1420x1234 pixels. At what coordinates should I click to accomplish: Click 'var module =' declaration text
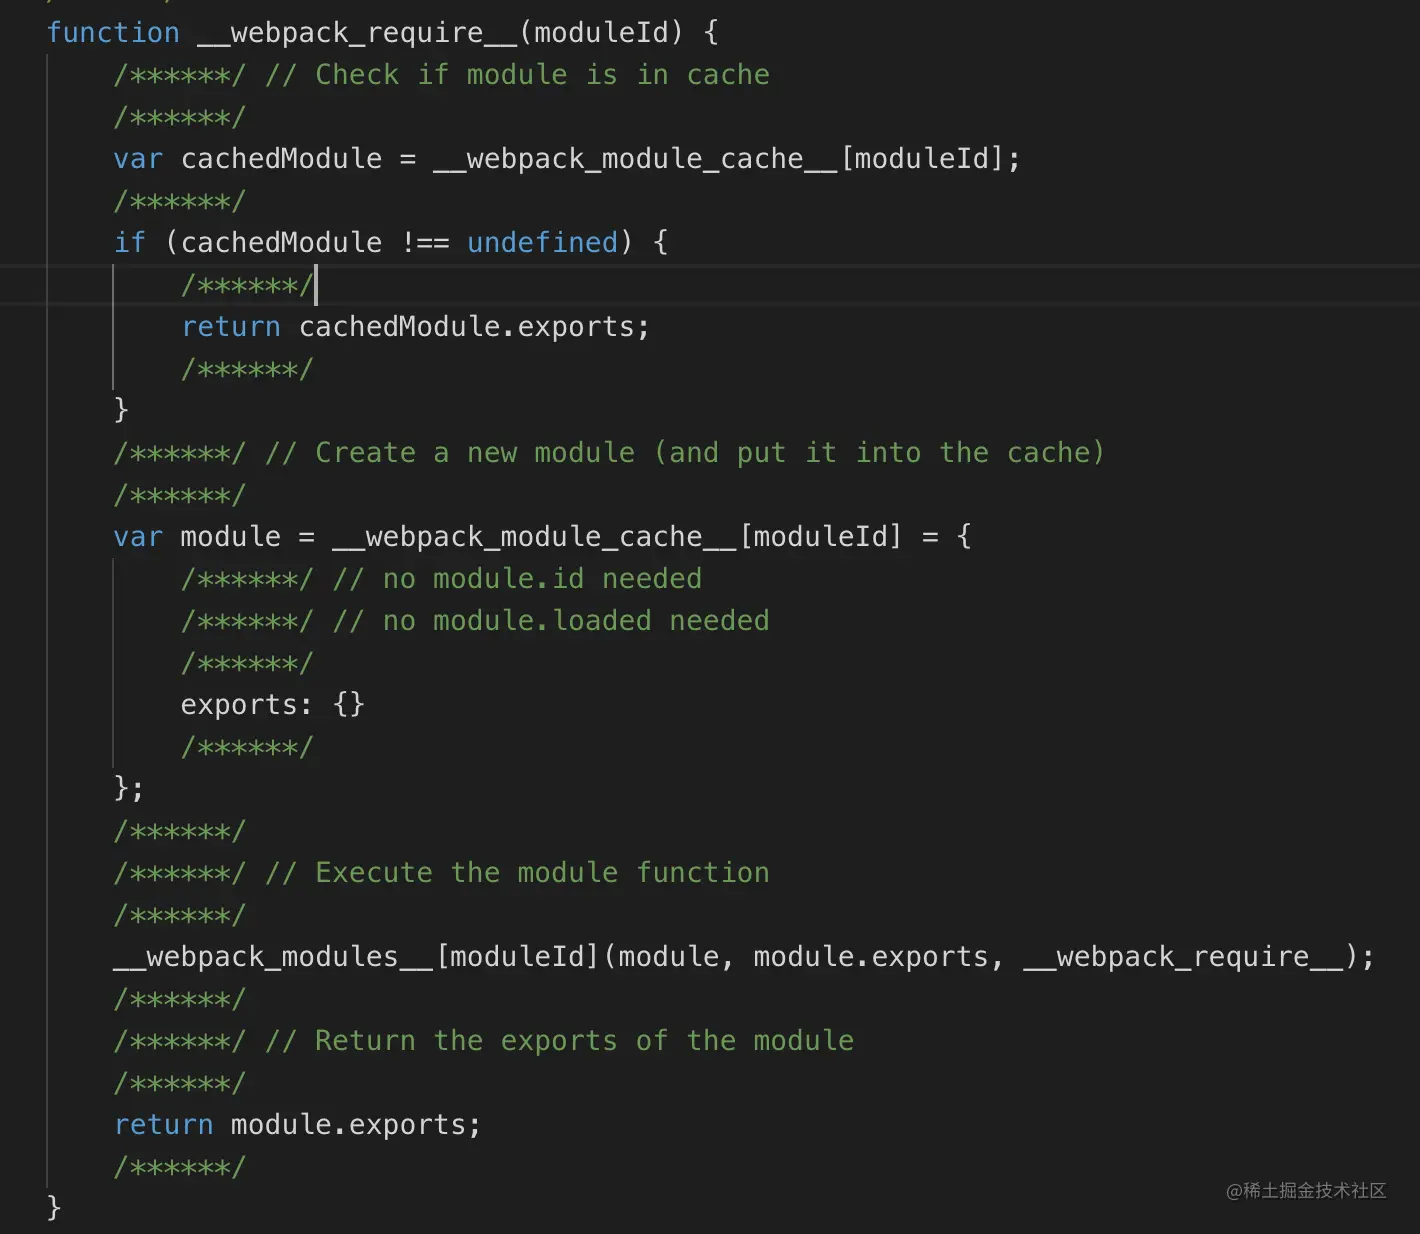(x=214, y=537)
